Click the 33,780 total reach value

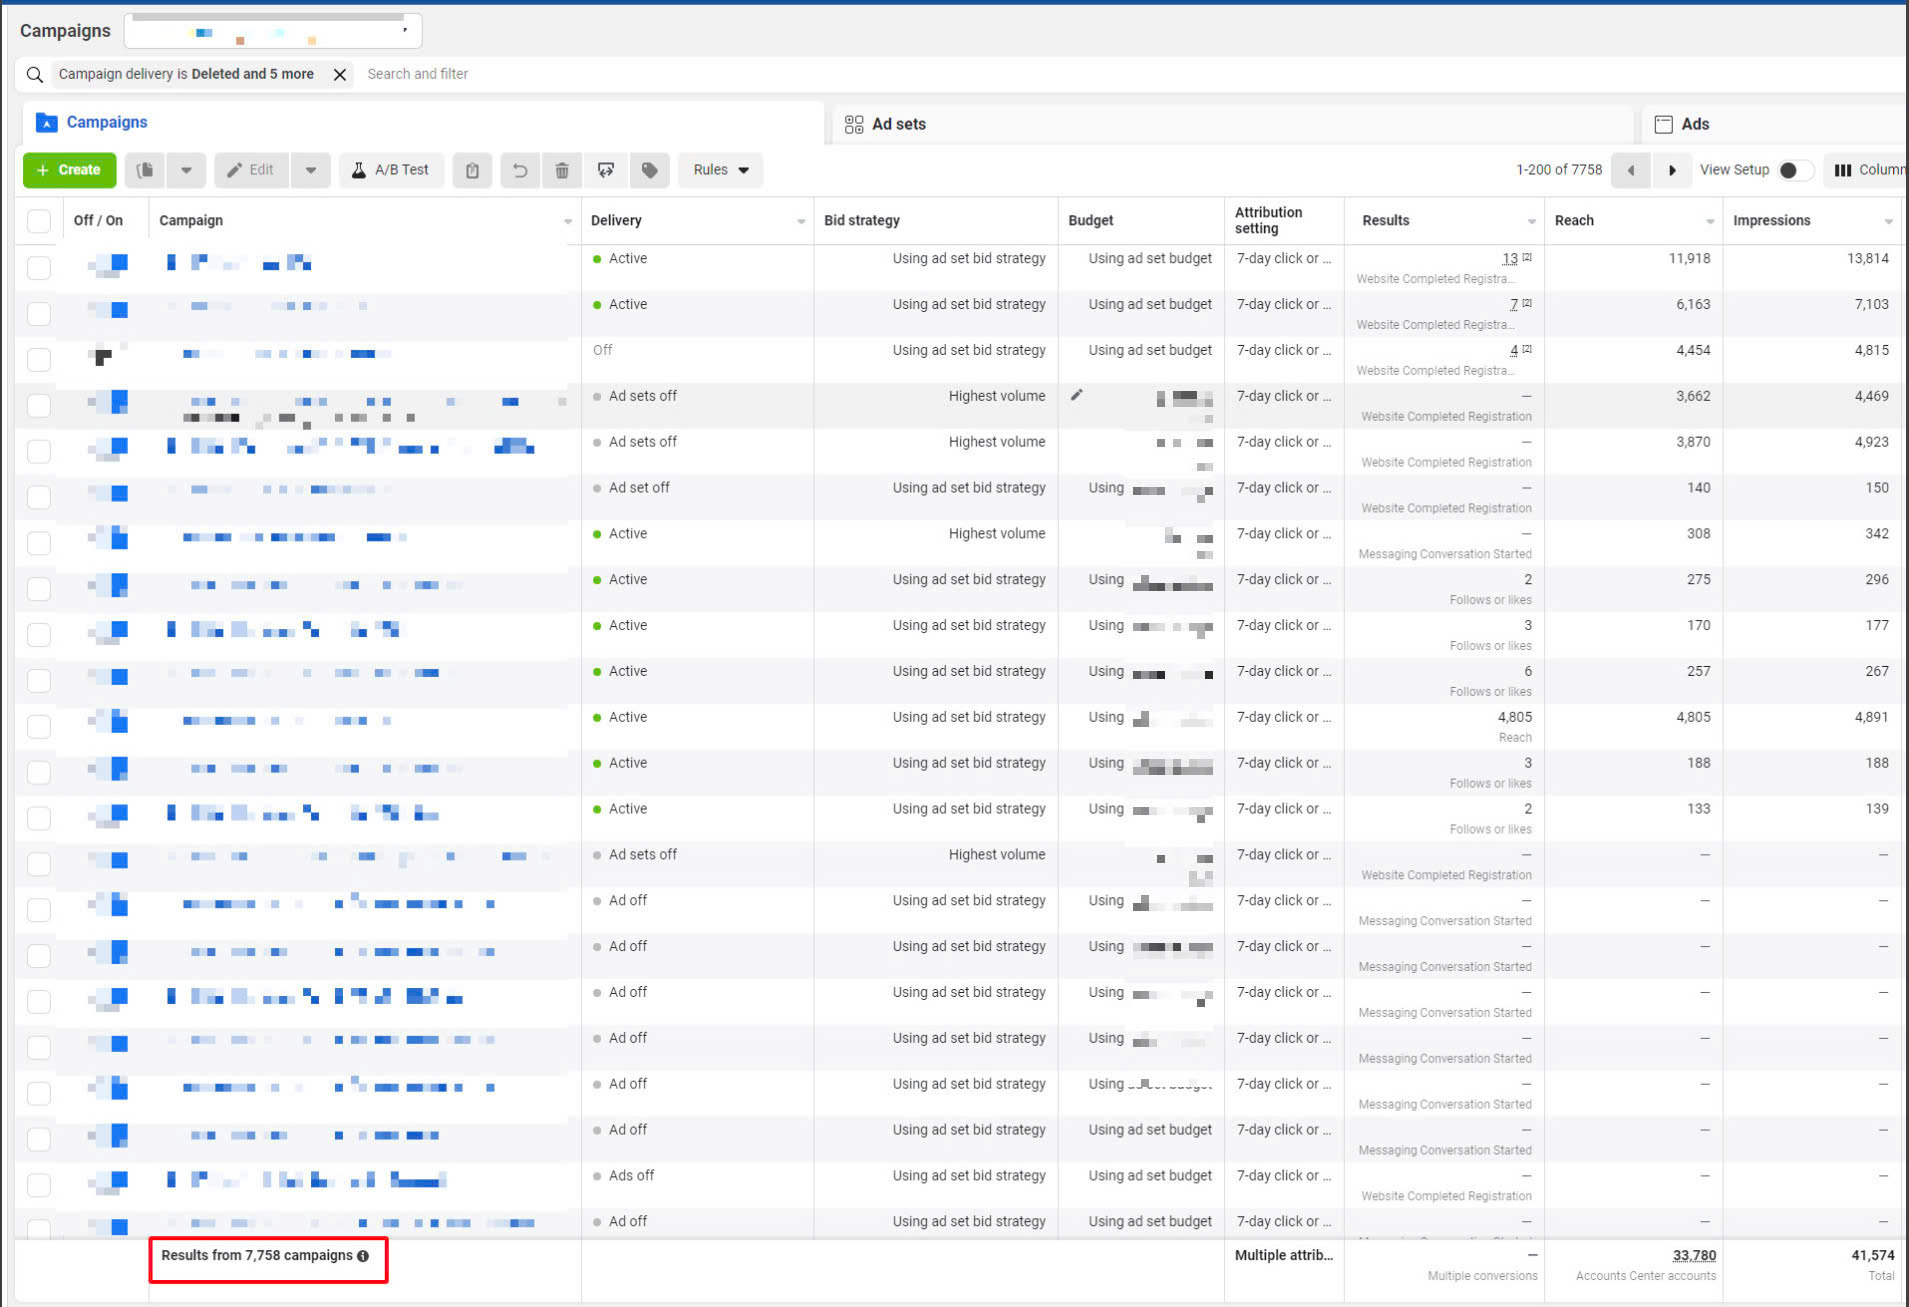pyautogui.click(x=1694, y=1255)
